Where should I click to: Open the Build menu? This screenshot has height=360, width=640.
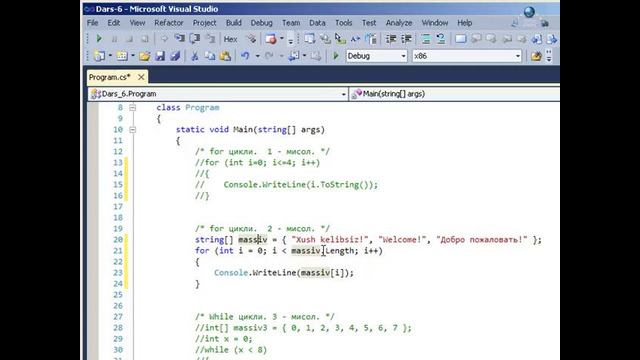coord(234,23)
